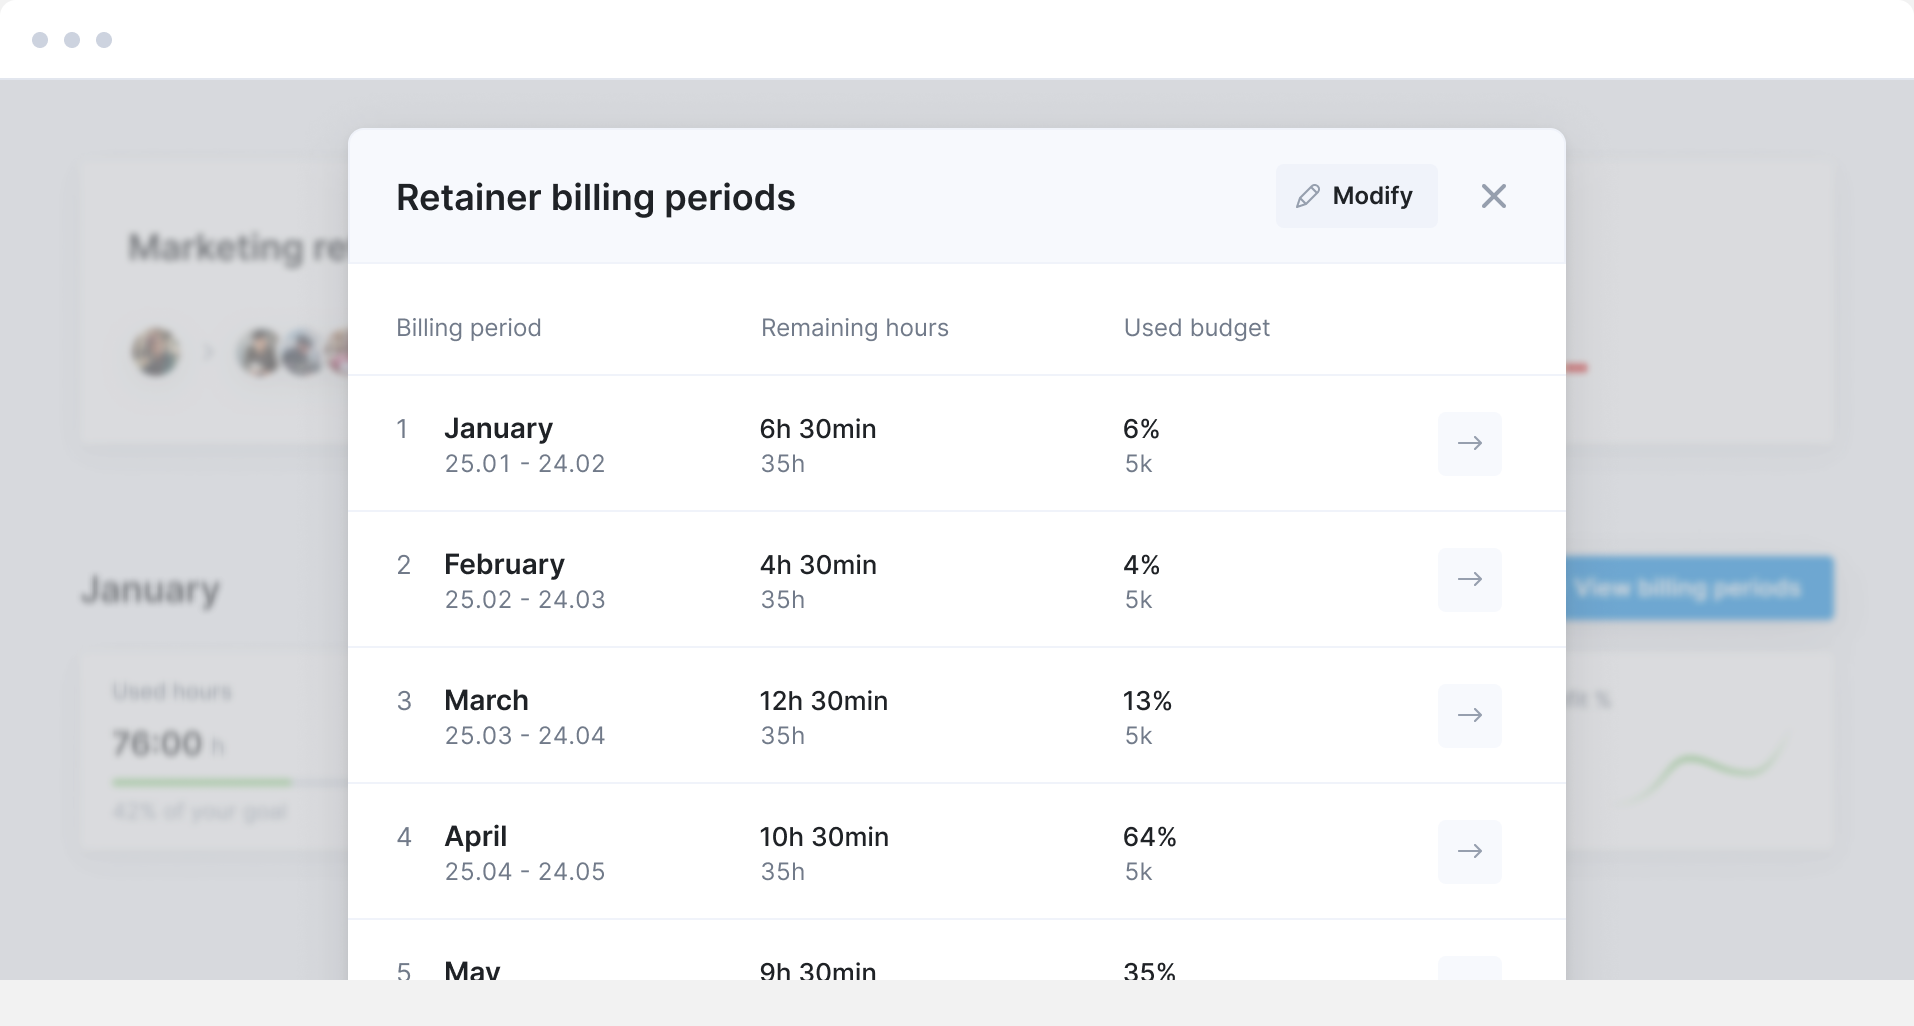Click the green Used hours progress bar
This screenshot has height=1026, width=1914.
[200, 783]
